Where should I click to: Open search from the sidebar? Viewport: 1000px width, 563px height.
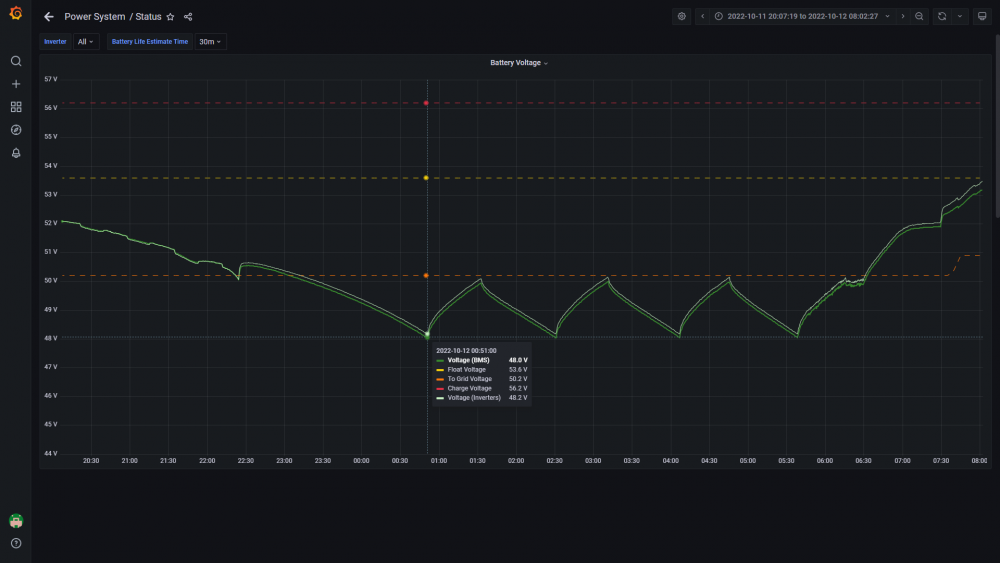(x=16, y=61)
